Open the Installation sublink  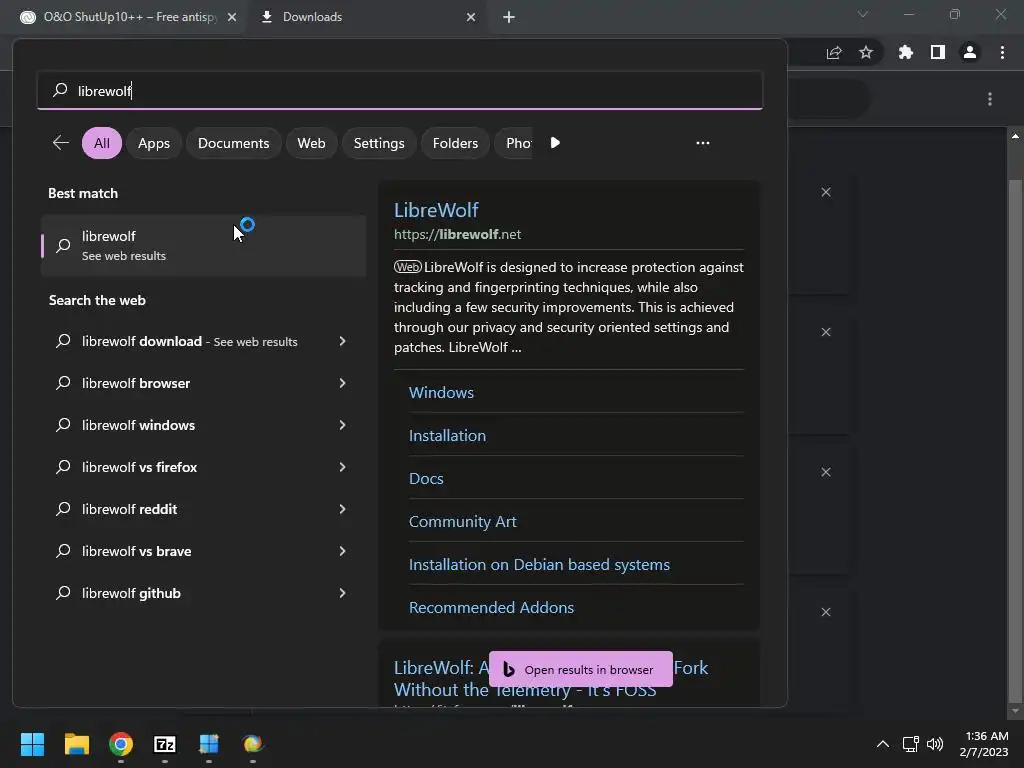pos(447,436)
